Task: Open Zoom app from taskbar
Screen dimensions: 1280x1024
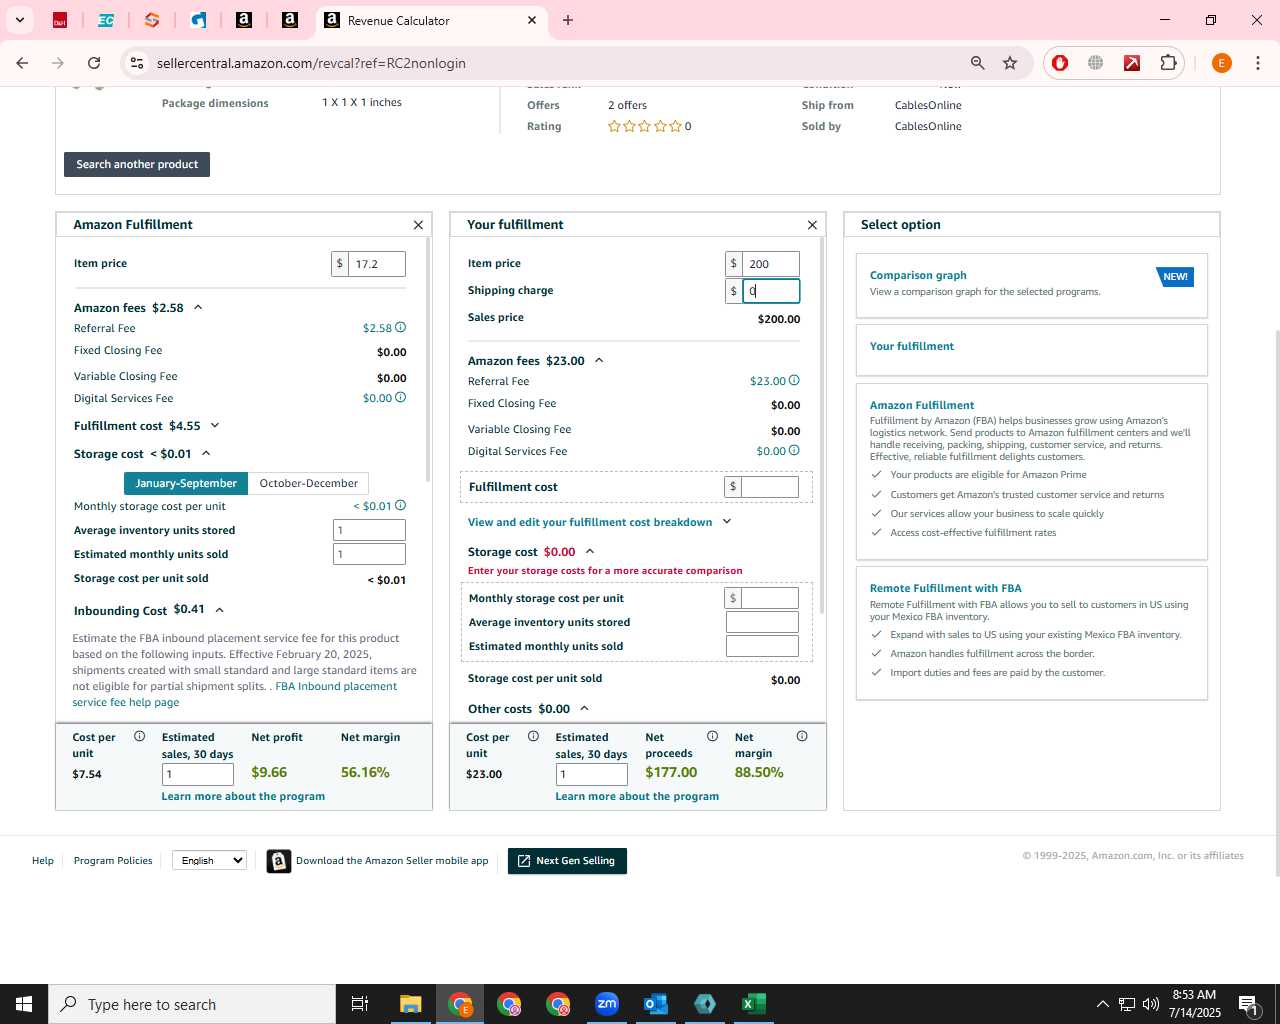Action: 607,1004
